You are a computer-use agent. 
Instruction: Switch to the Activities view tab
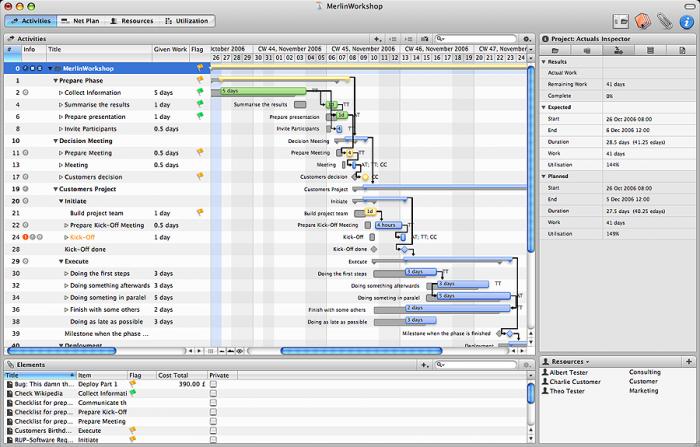[31, 21]
